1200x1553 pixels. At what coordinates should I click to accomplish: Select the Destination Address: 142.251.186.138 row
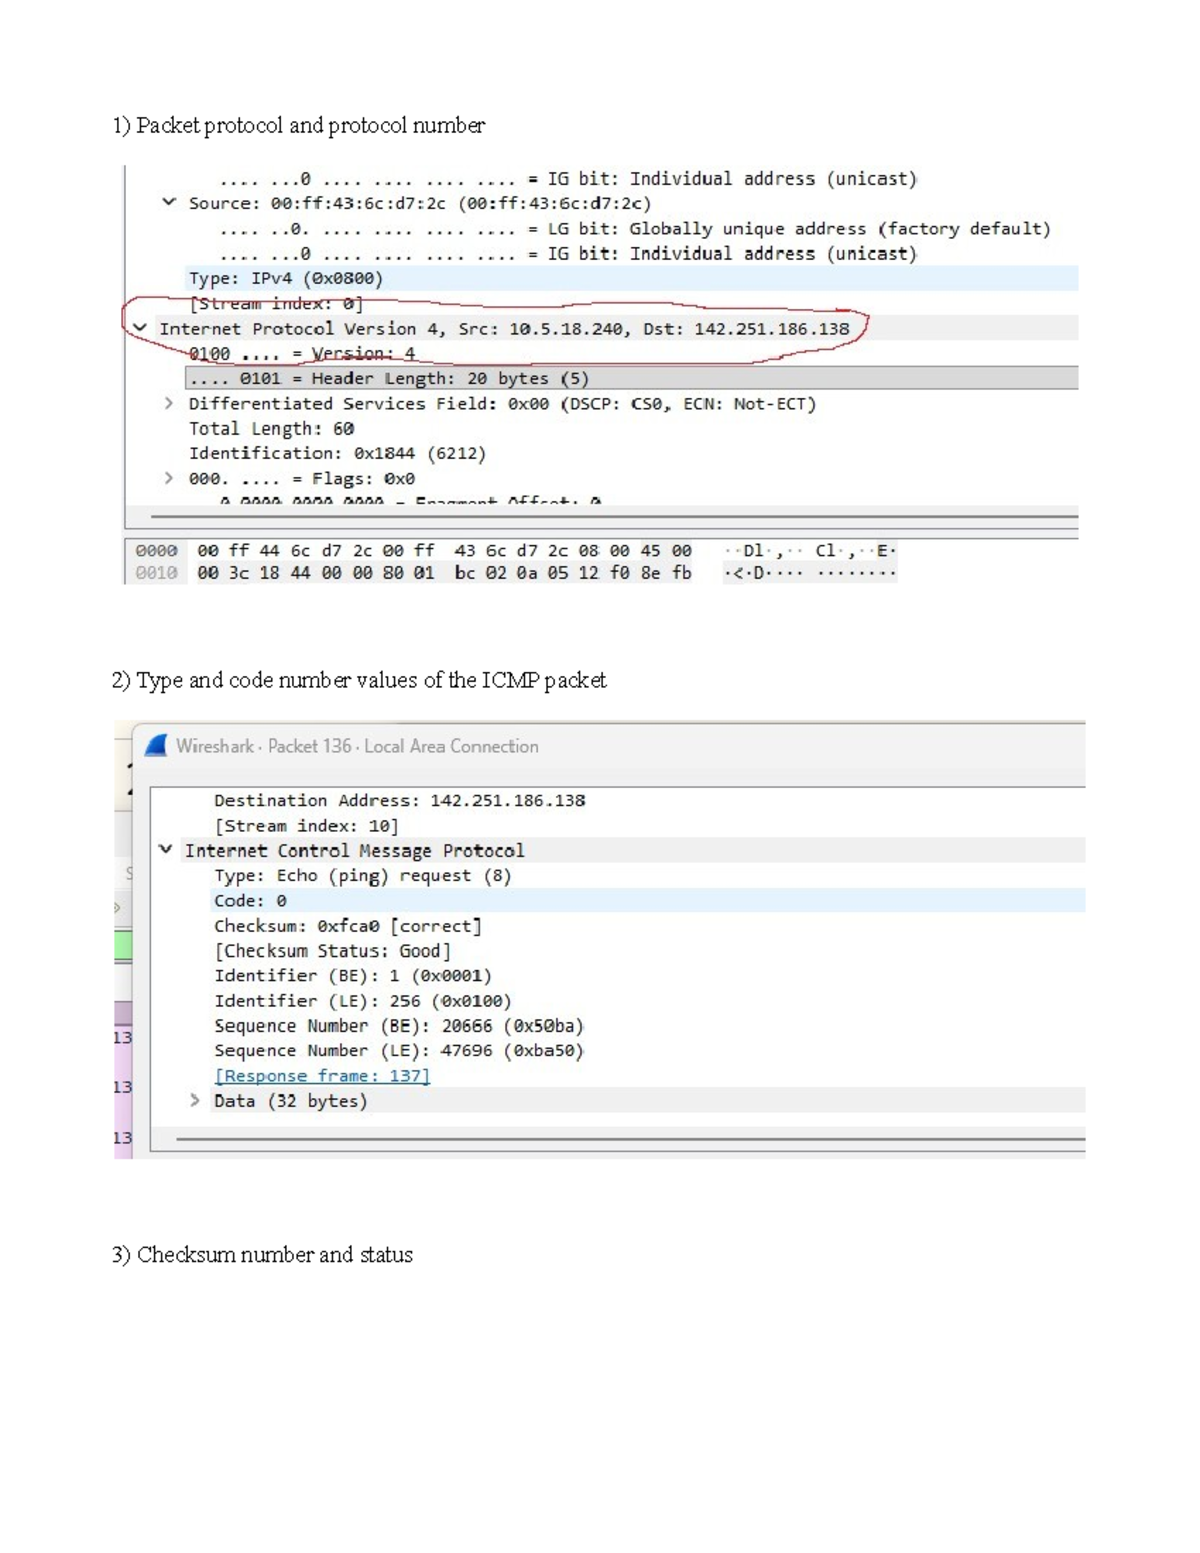click(399, 800)
